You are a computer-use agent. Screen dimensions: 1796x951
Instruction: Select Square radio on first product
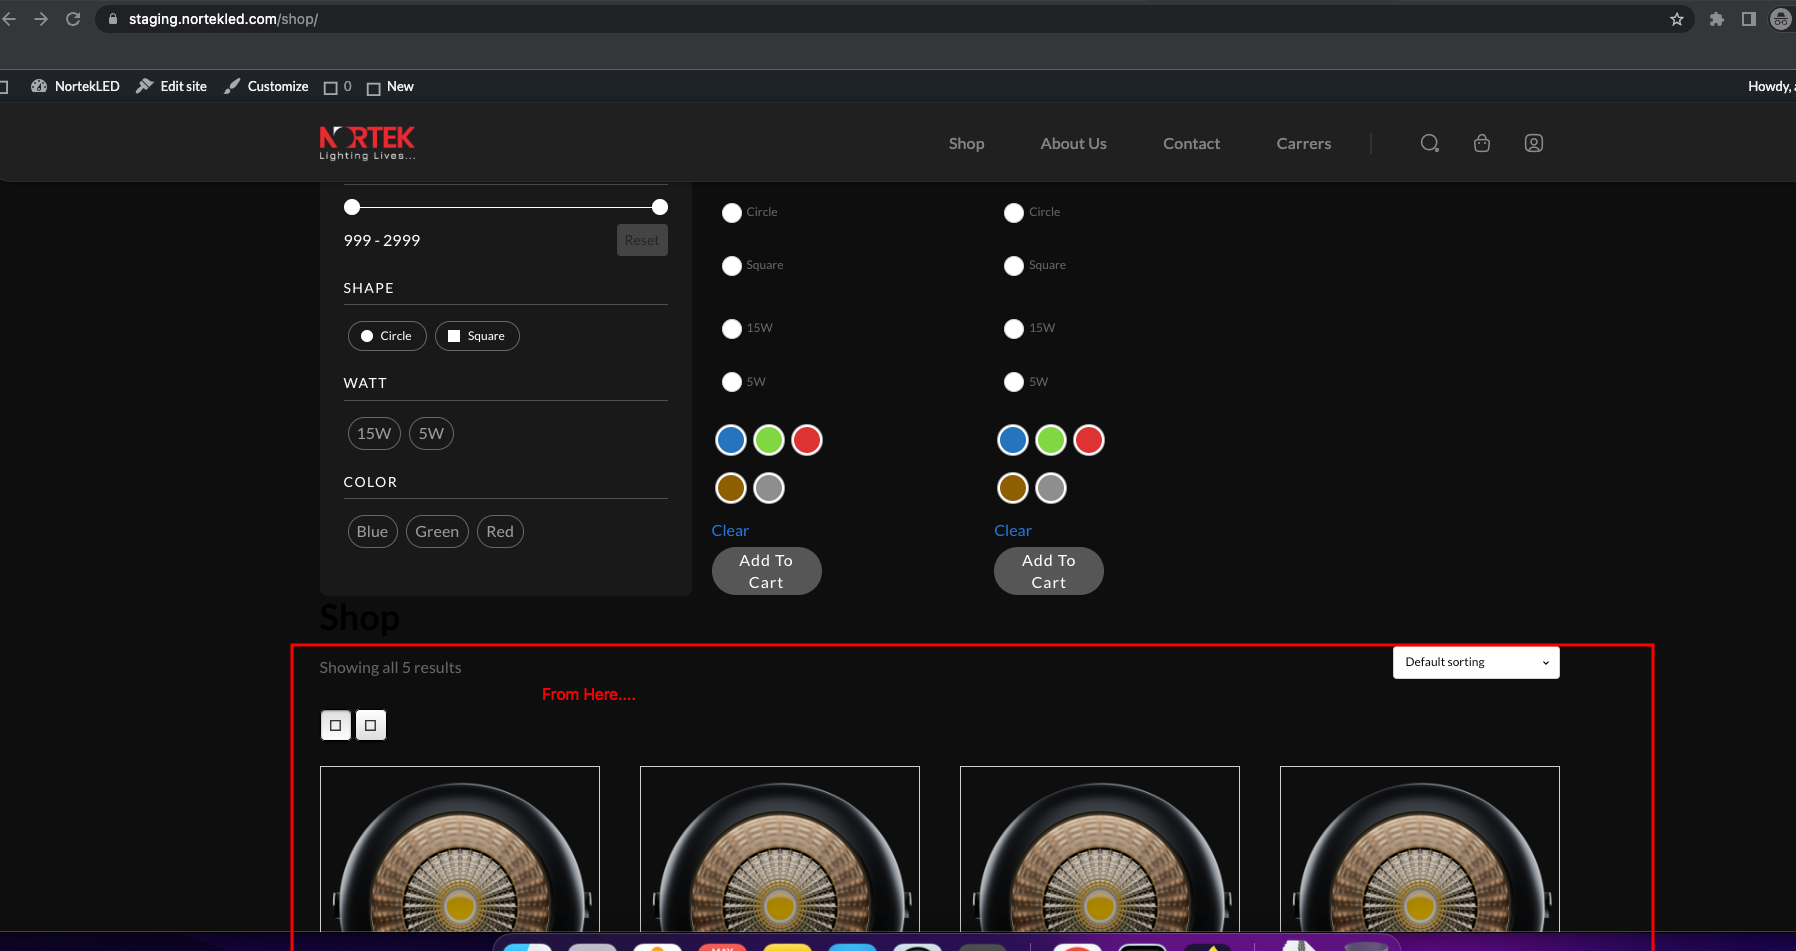click(x=732, y=266)
